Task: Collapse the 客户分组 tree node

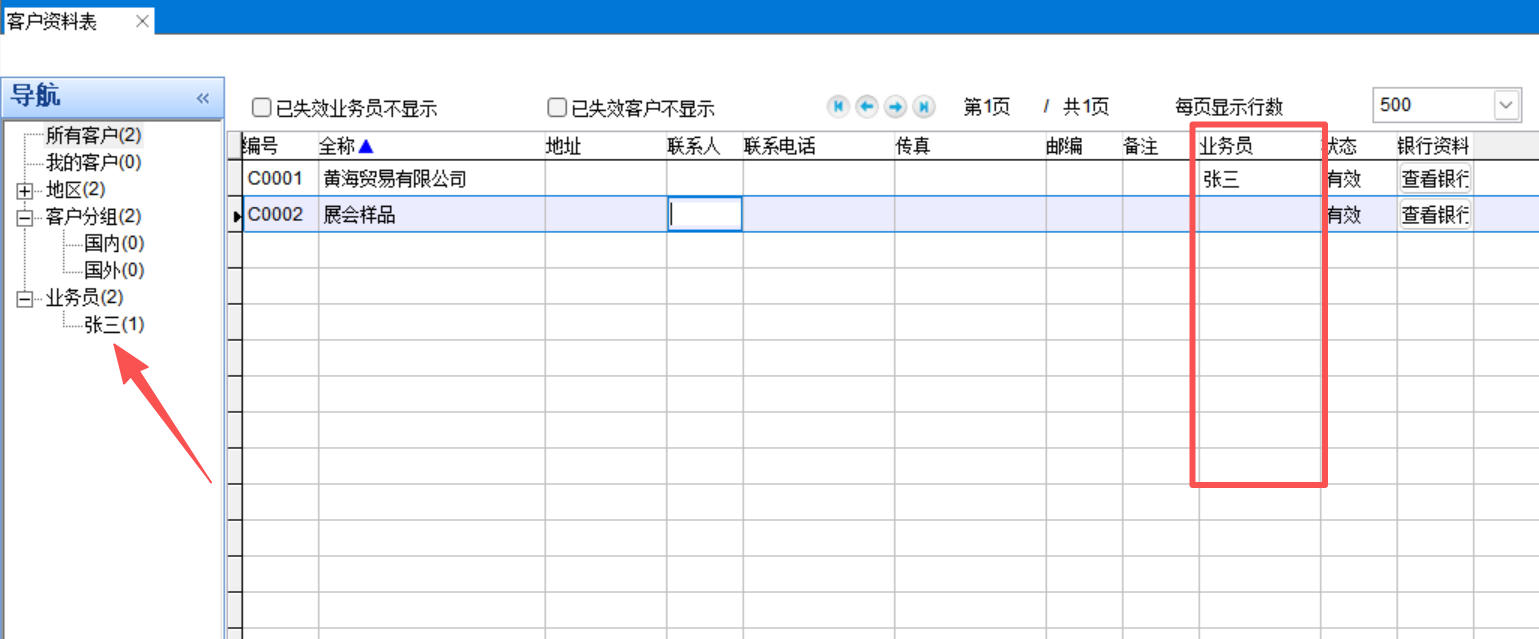Action: coord(25,217)
